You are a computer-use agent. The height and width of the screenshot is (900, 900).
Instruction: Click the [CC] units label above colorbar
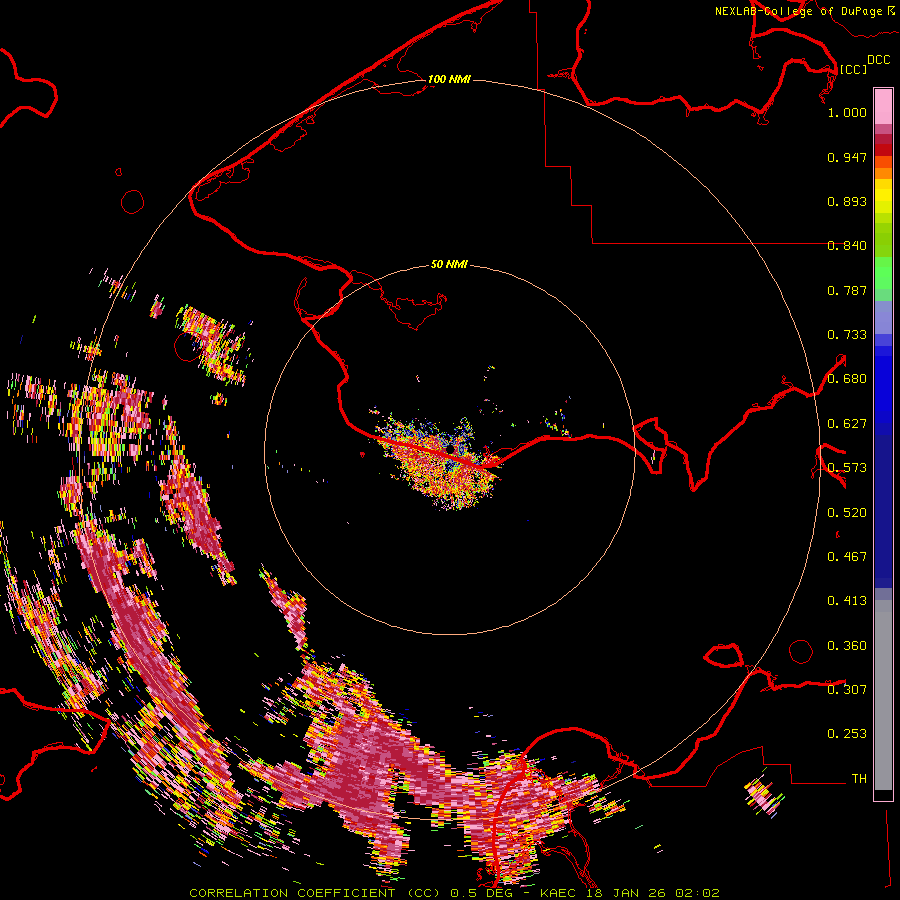[x=853, y=69]
